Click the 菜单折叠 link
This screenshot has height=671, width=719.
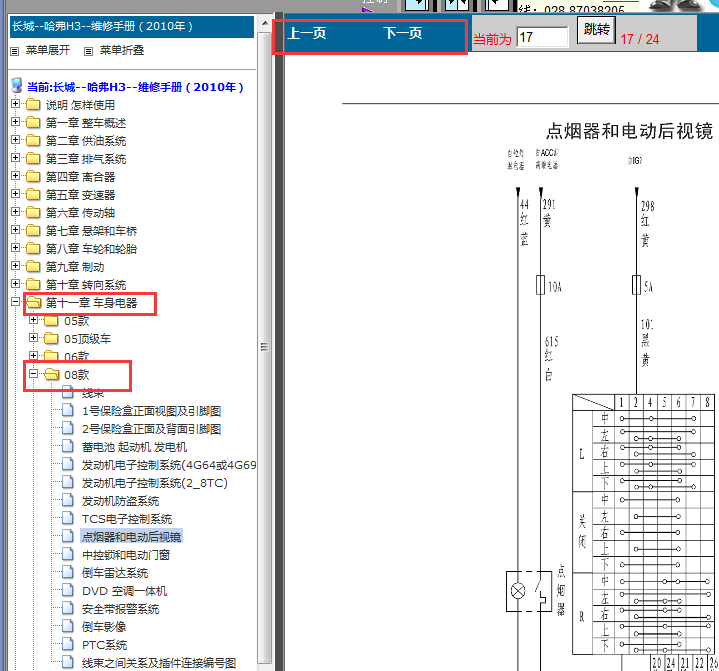click(x=122, y=50)
